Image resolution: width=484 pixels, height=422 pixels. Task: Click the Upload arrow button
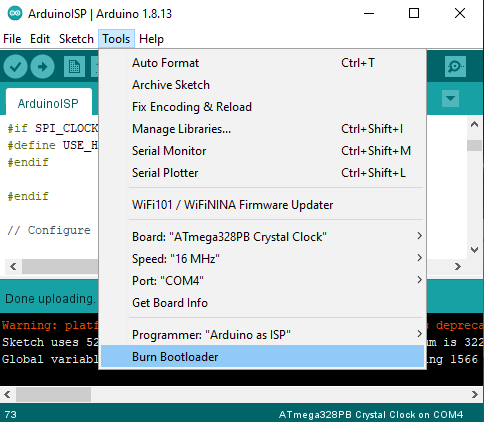43,67
